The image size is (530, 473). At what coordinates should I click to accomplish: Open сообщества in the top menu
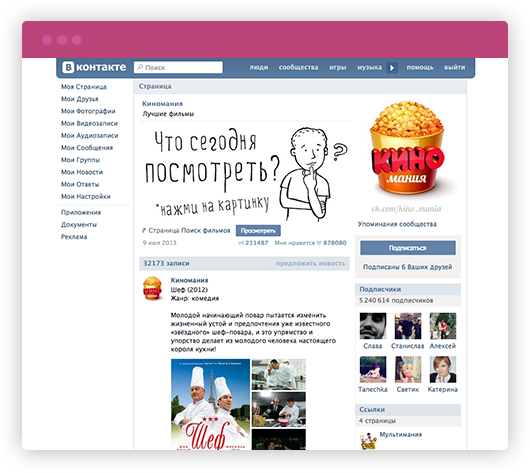point(298,67)
